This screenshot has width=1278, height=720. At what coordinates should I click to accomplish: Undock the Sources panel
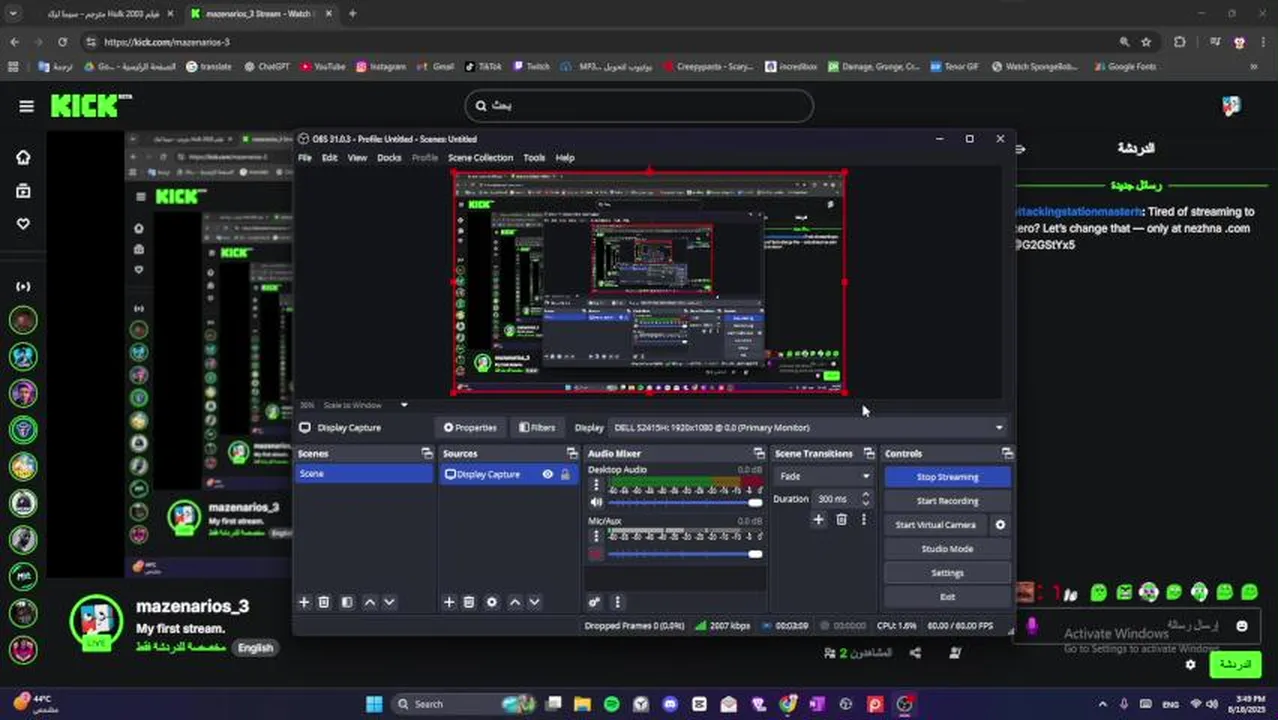point(572,454)
